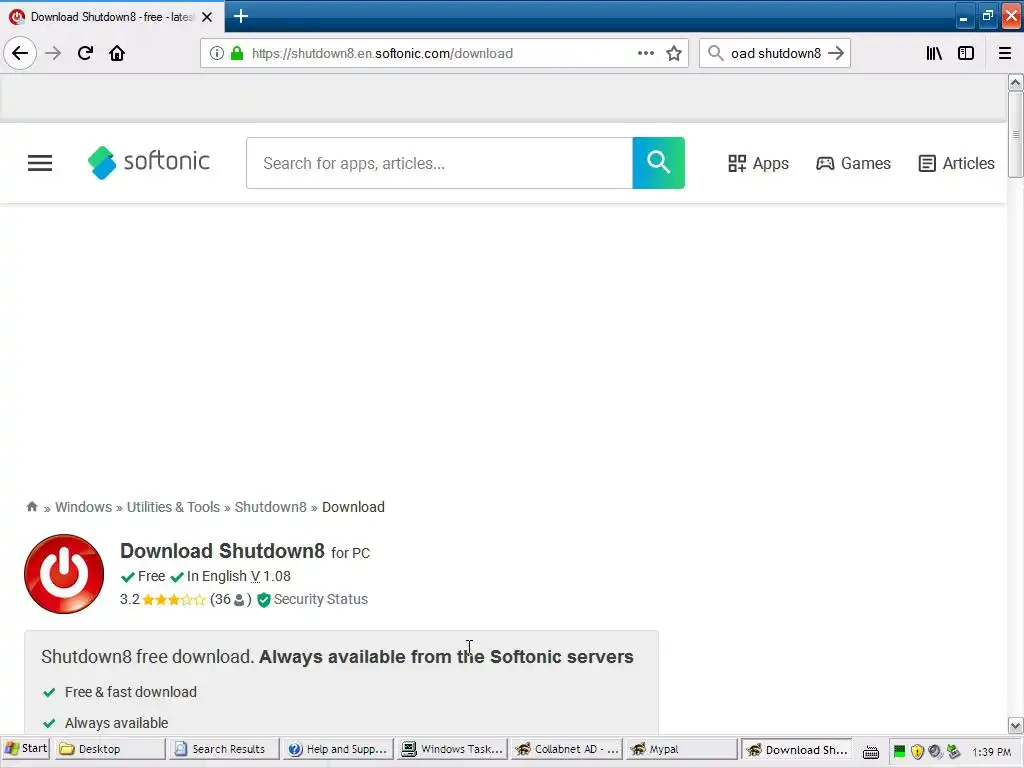
Task: Open the browser home page
Action: point(117,53)
